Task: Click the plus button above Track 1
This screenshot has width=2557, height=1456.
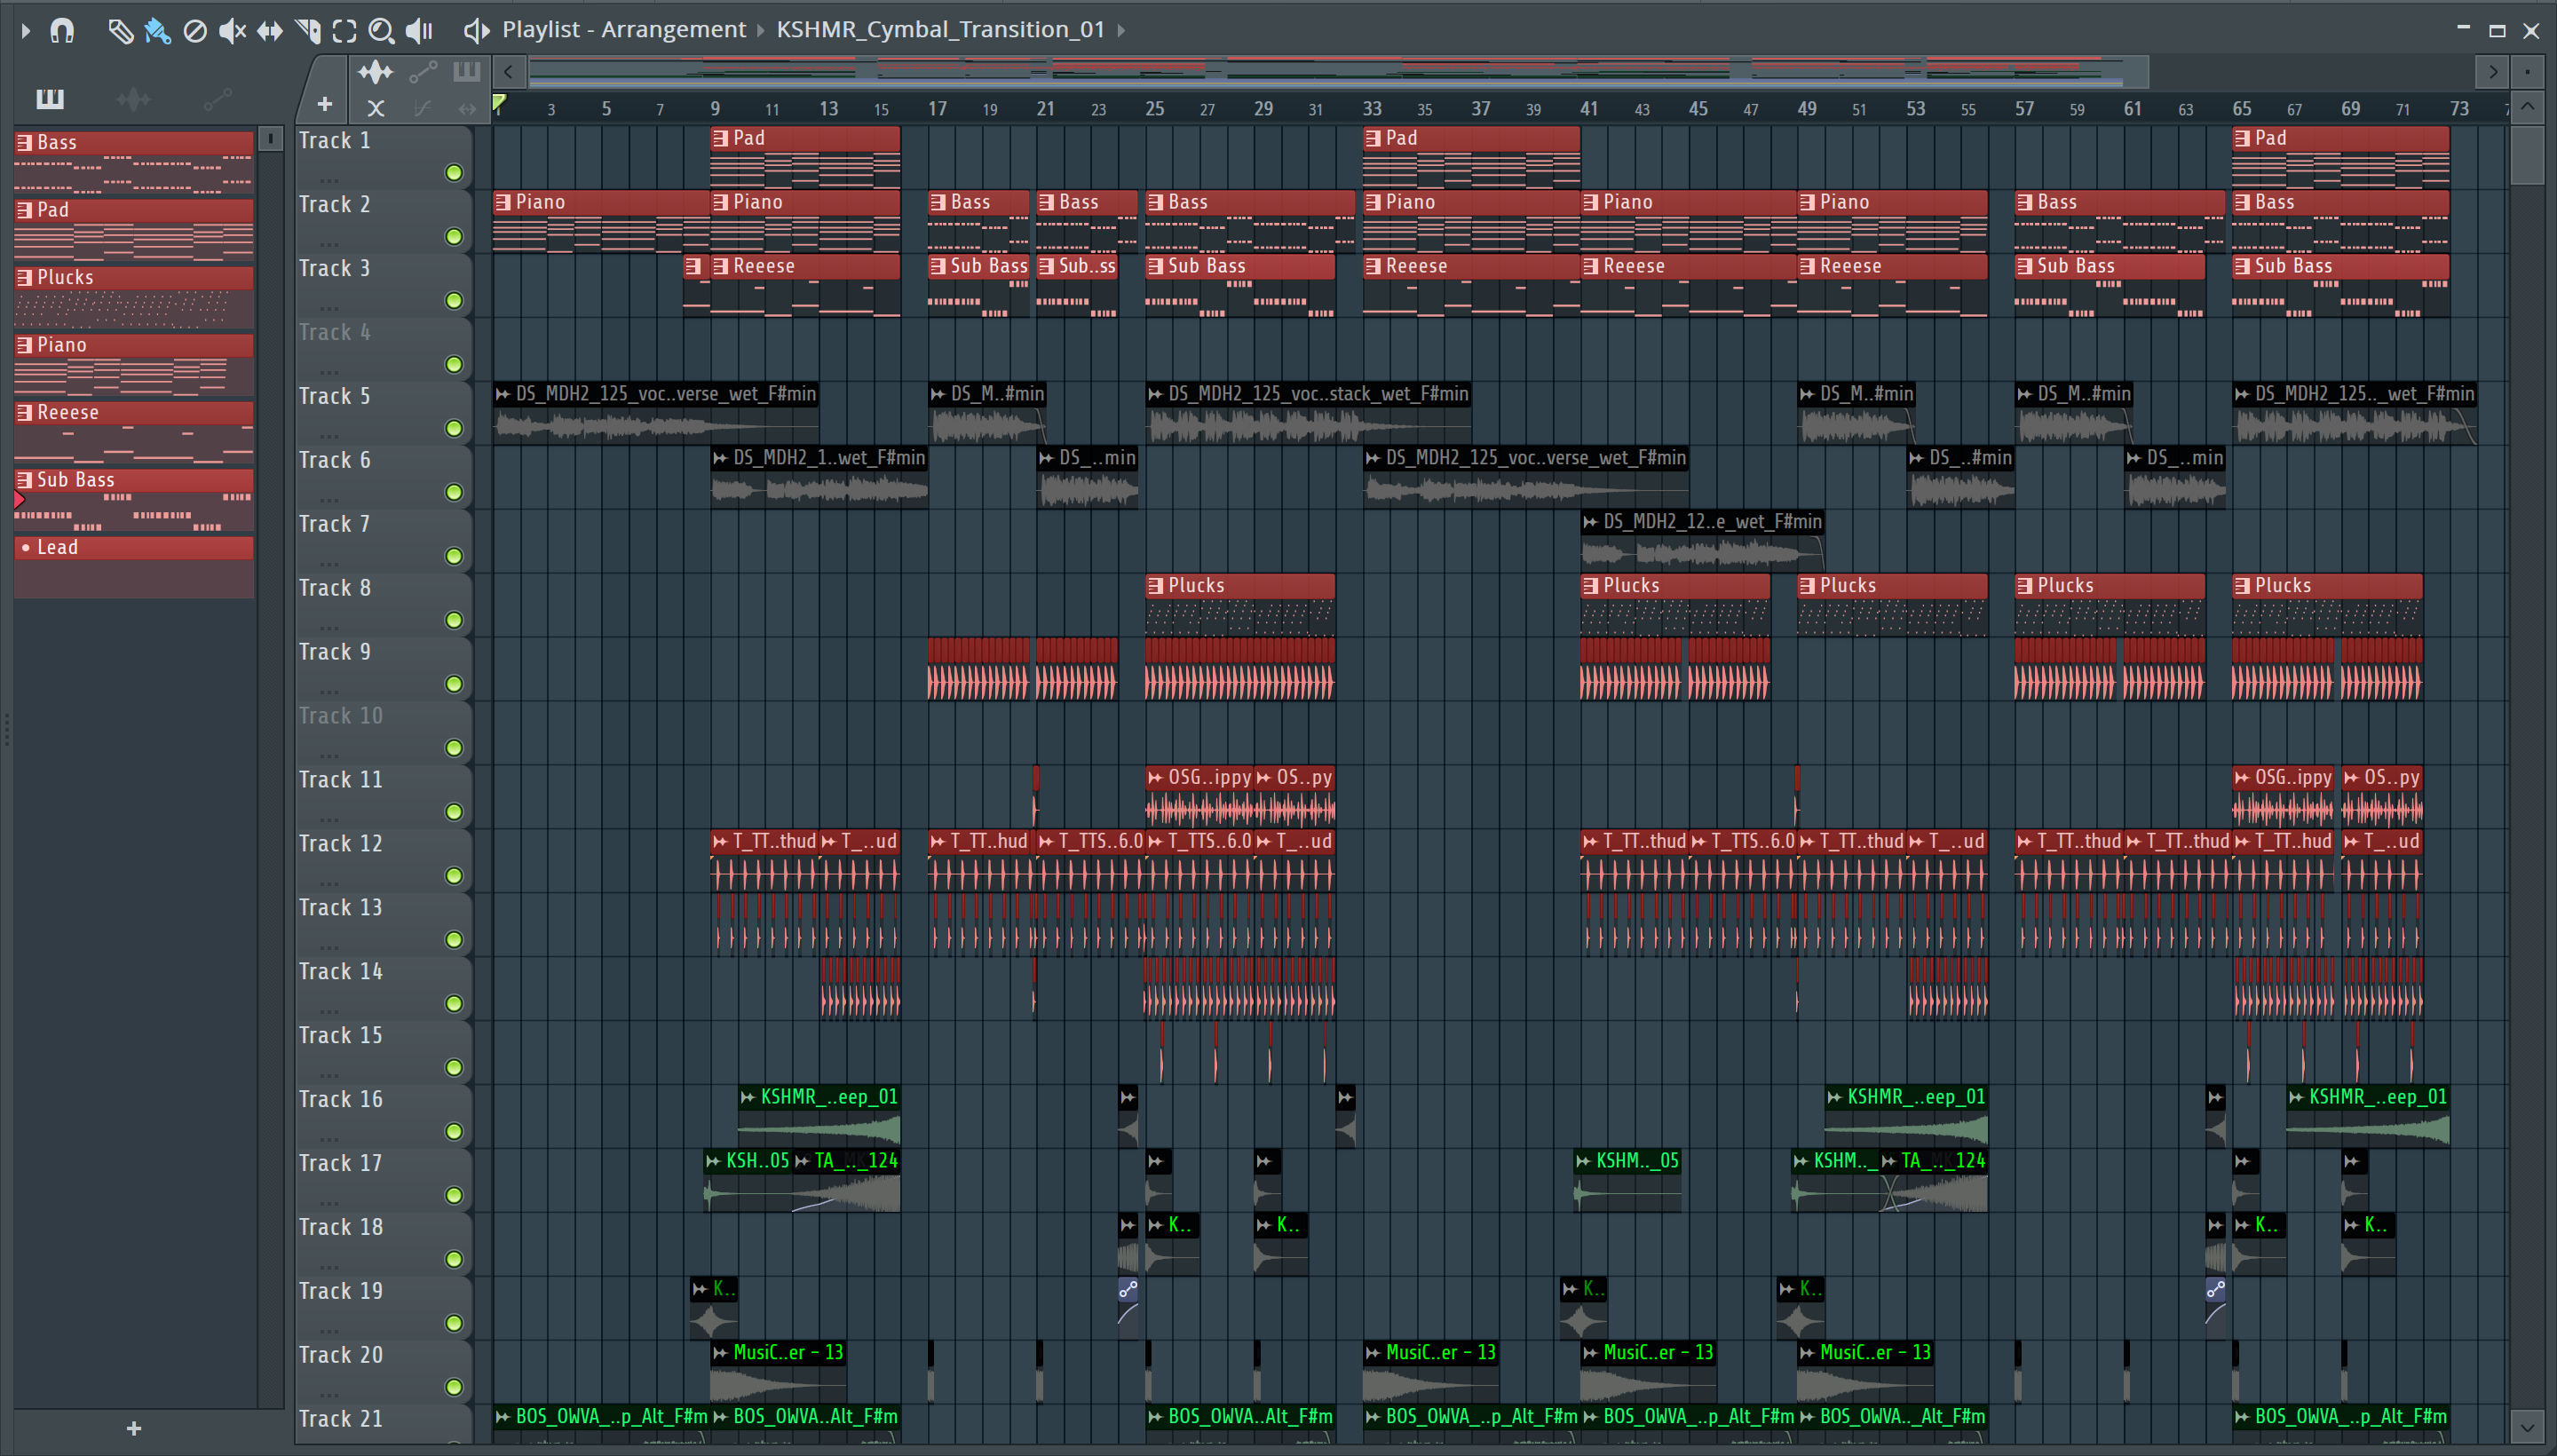Action: pyautogui.click(x=324, y=104)
